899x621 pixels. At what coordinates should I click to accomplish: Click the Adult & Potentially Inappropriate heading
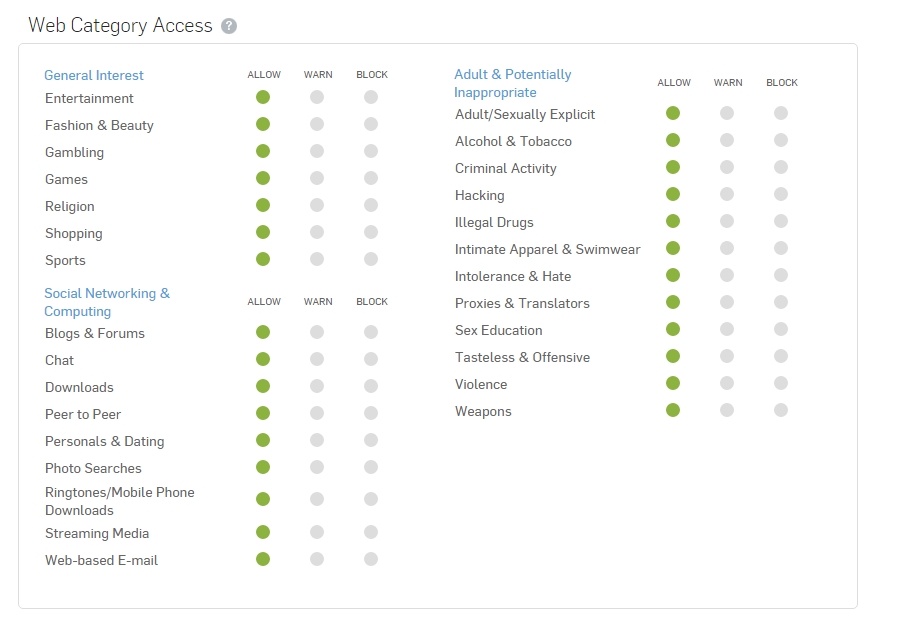512,83
